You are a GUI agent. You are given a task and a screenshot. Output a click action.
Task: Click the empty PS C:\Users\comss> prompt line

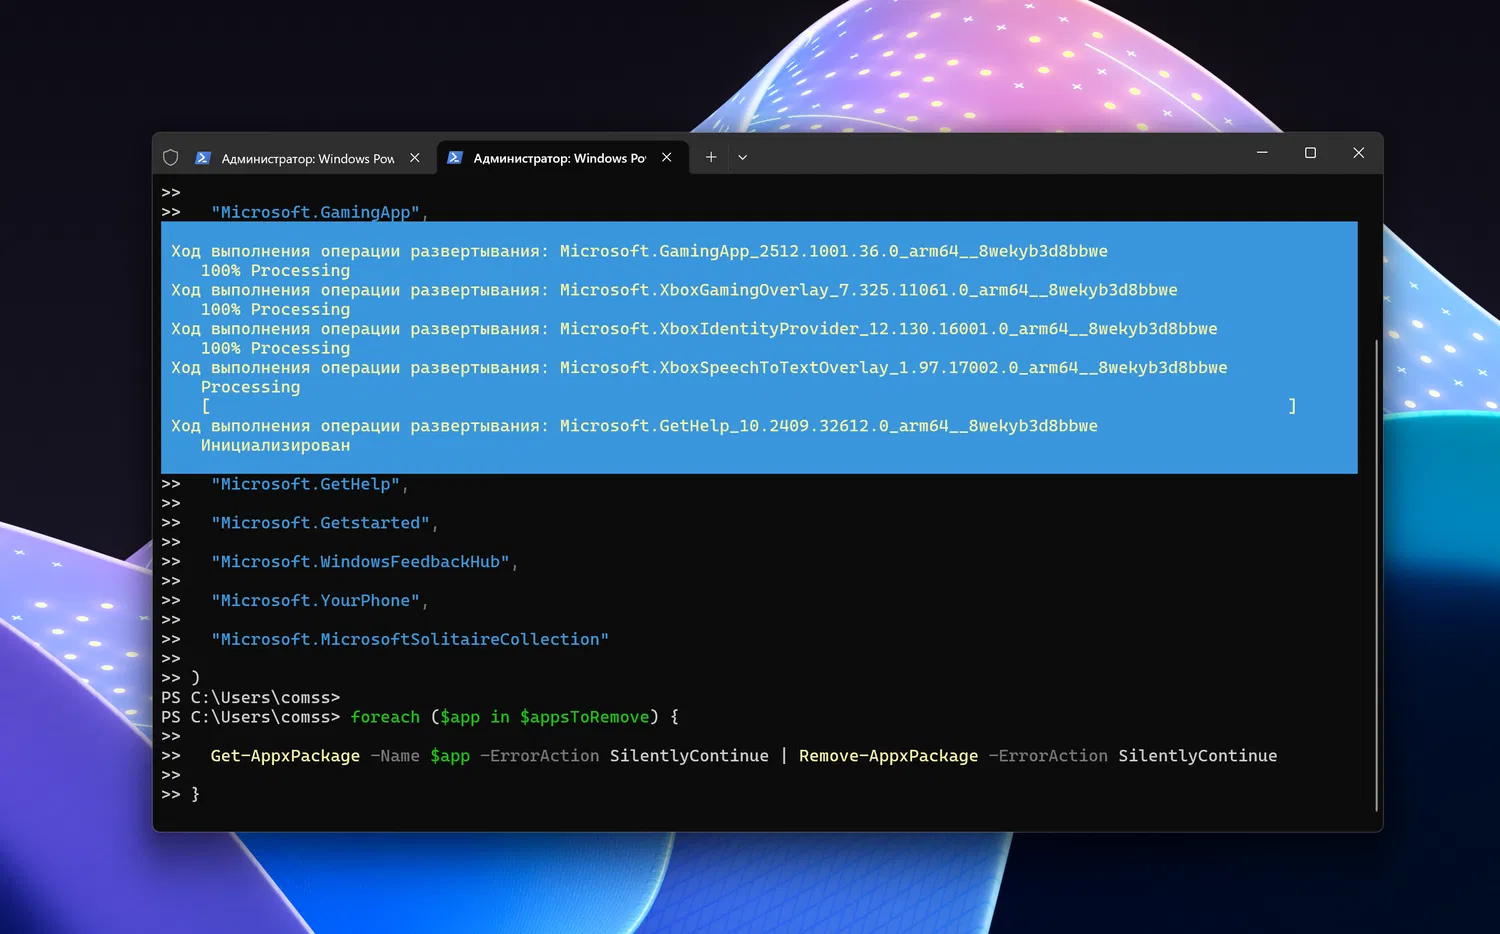point(250,698)
